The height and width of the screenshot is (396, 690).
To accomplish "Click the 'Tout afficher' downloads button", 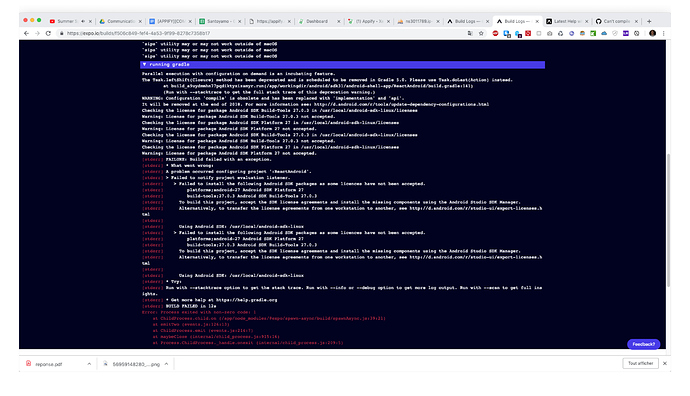I will (640, 363).
